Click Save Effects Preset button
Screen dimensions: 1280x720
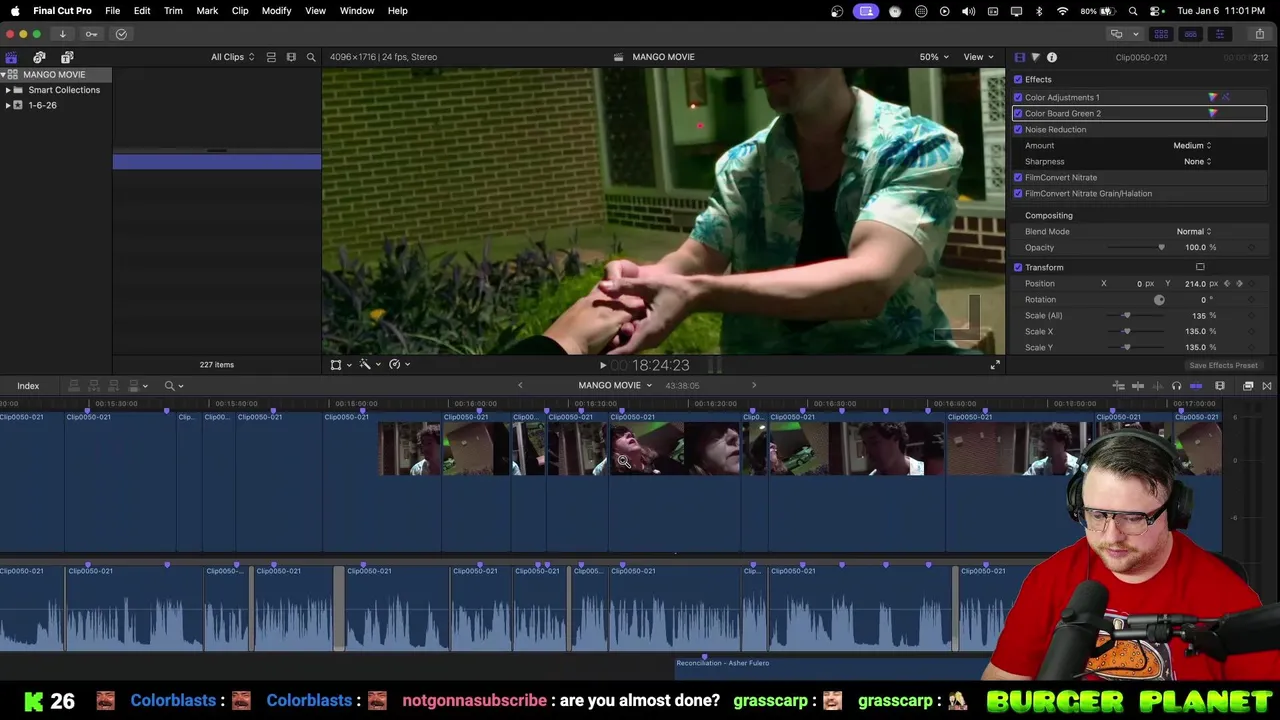point(1223,366)
